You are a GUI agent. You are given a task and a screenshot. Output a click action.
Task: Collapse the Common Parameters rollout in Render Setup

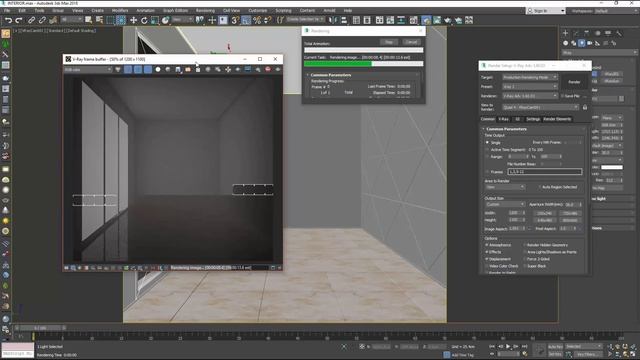pyautogui.click(x=506, y=129)
